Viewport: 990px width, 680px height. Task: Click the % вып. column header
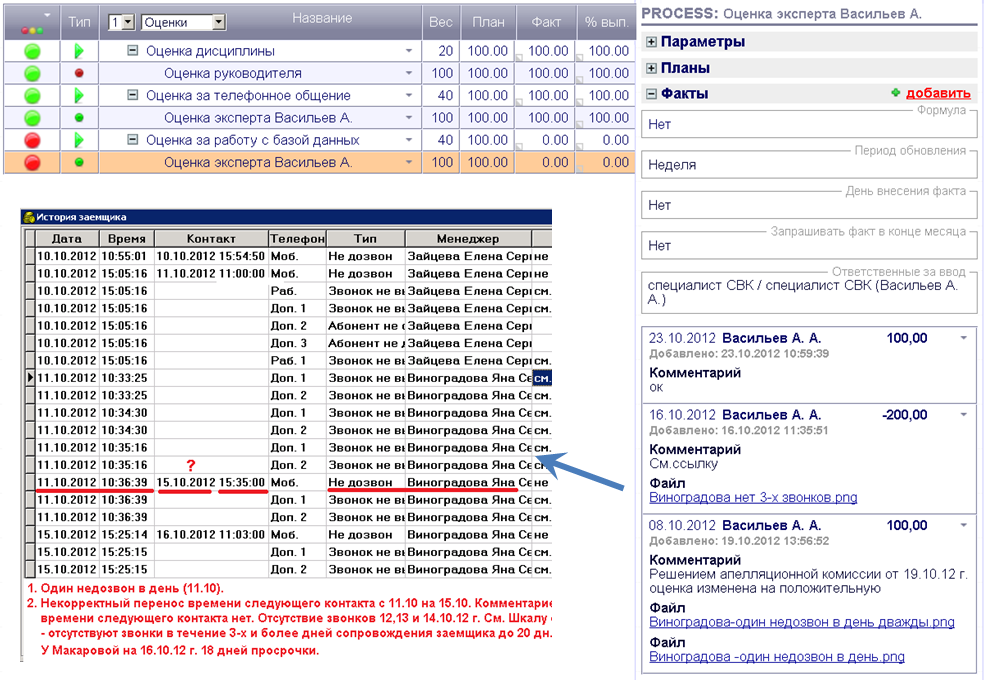point(607,22)
